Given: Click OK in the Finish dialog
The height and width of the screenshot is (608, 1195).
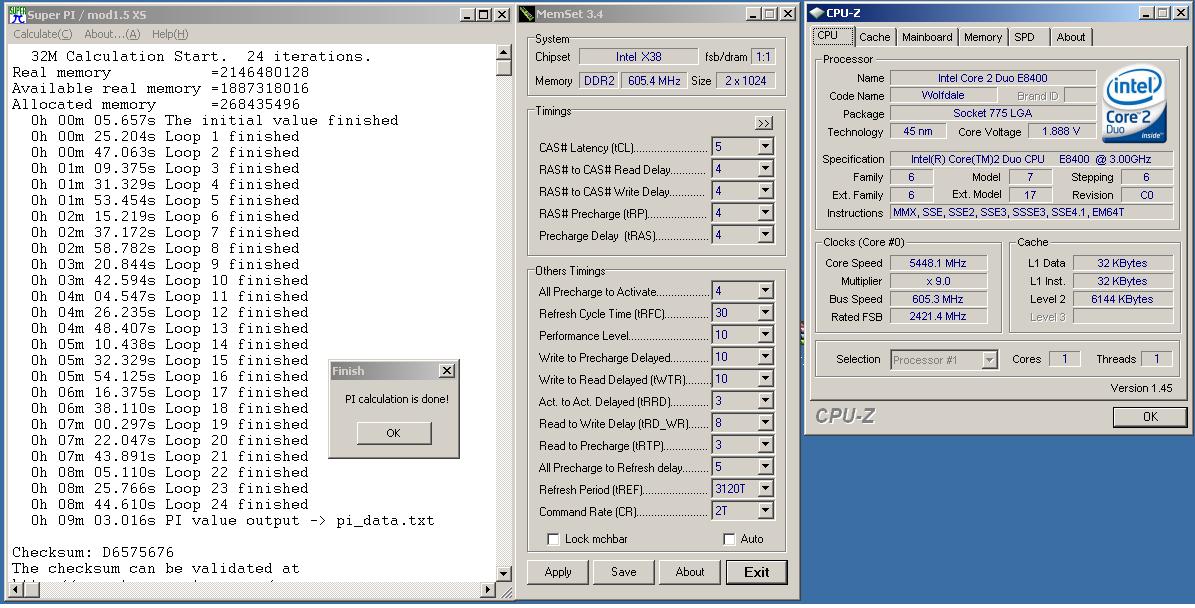Looking at the screenshot, I should pos(393,433).
